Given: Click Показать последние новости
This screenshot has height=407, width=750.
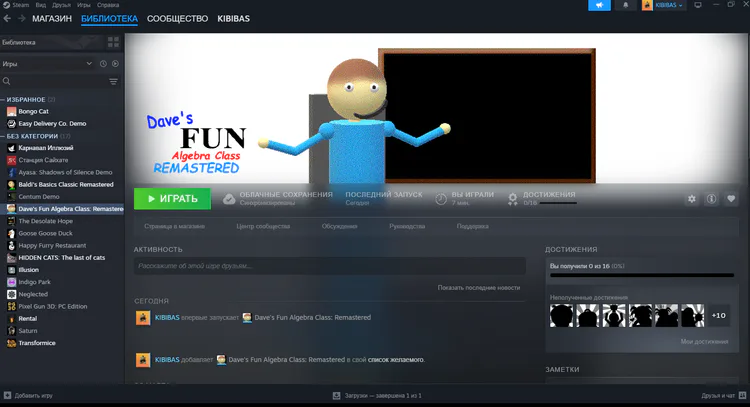Looking at the screenshot, I should click(479, 287).
